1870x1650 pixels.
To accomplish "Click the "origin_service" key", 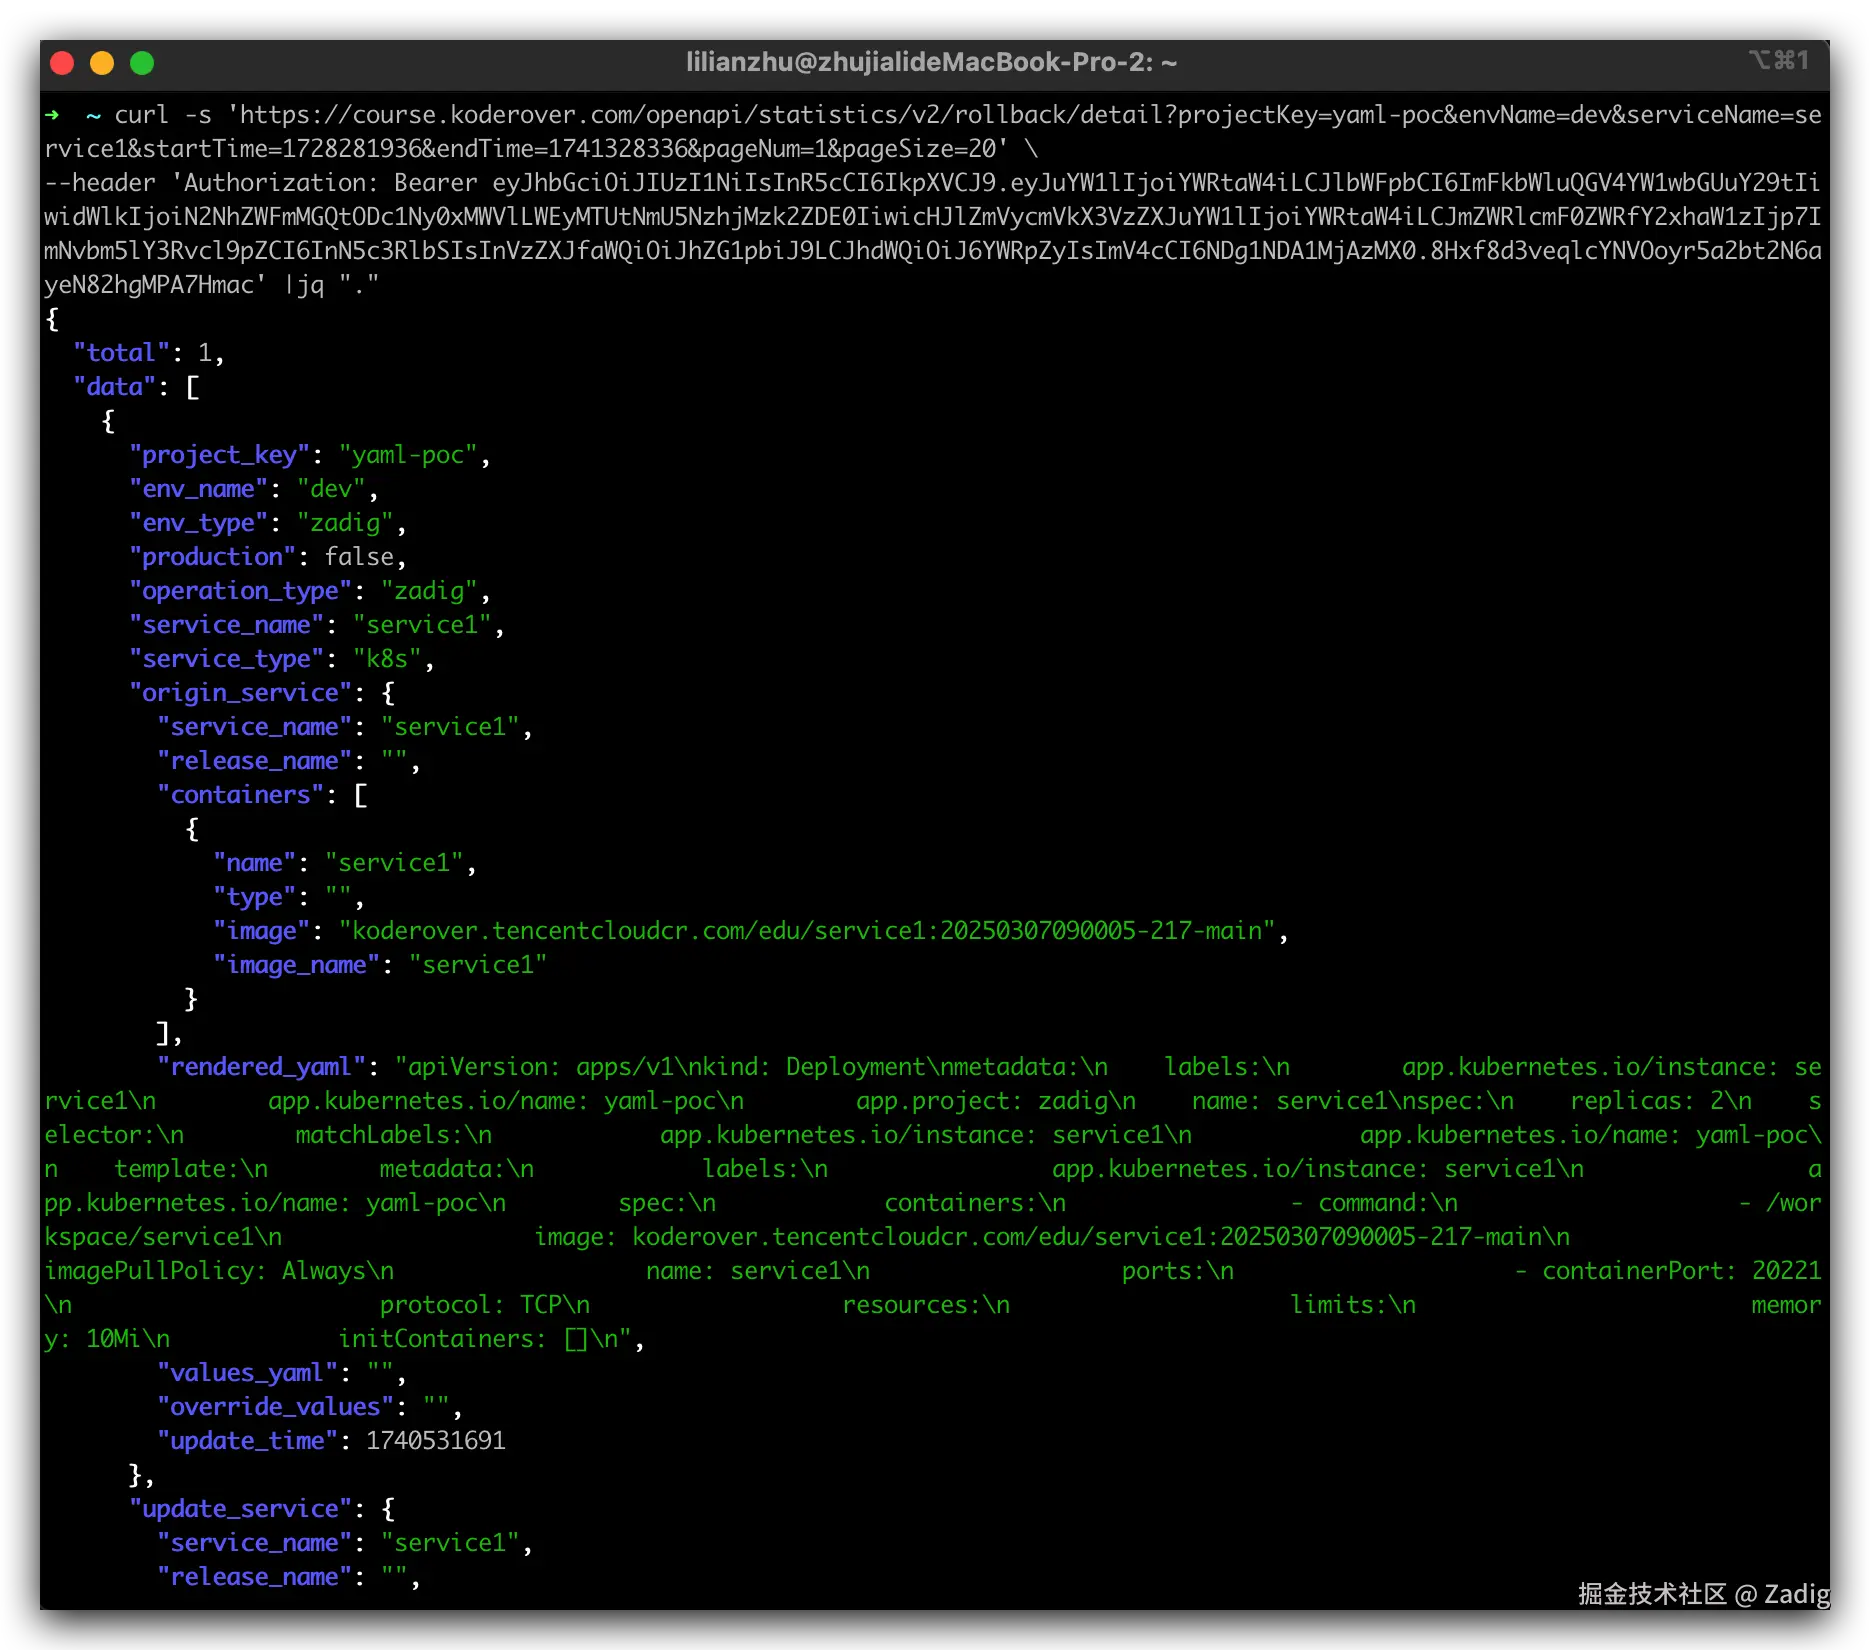I will click(240, 693).
